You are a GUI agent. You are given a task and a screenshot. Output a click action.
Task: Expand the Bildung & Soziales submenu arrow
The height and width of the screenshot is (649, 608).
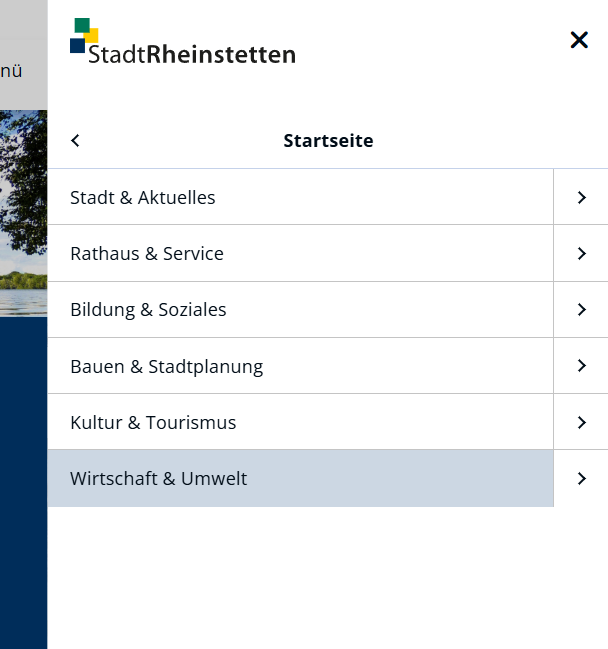pyautogui.click(x=581, y=310)
